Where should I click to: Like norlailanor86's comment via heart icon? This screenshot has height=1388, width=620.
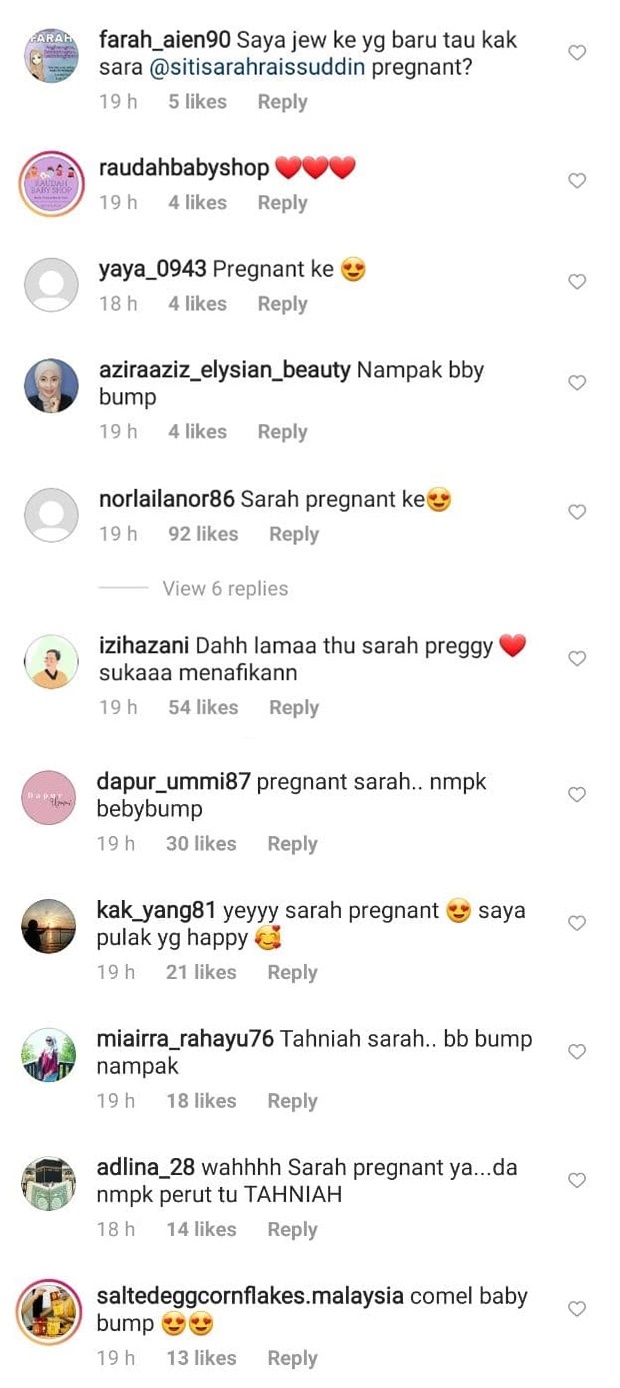(x=577, y=512)
